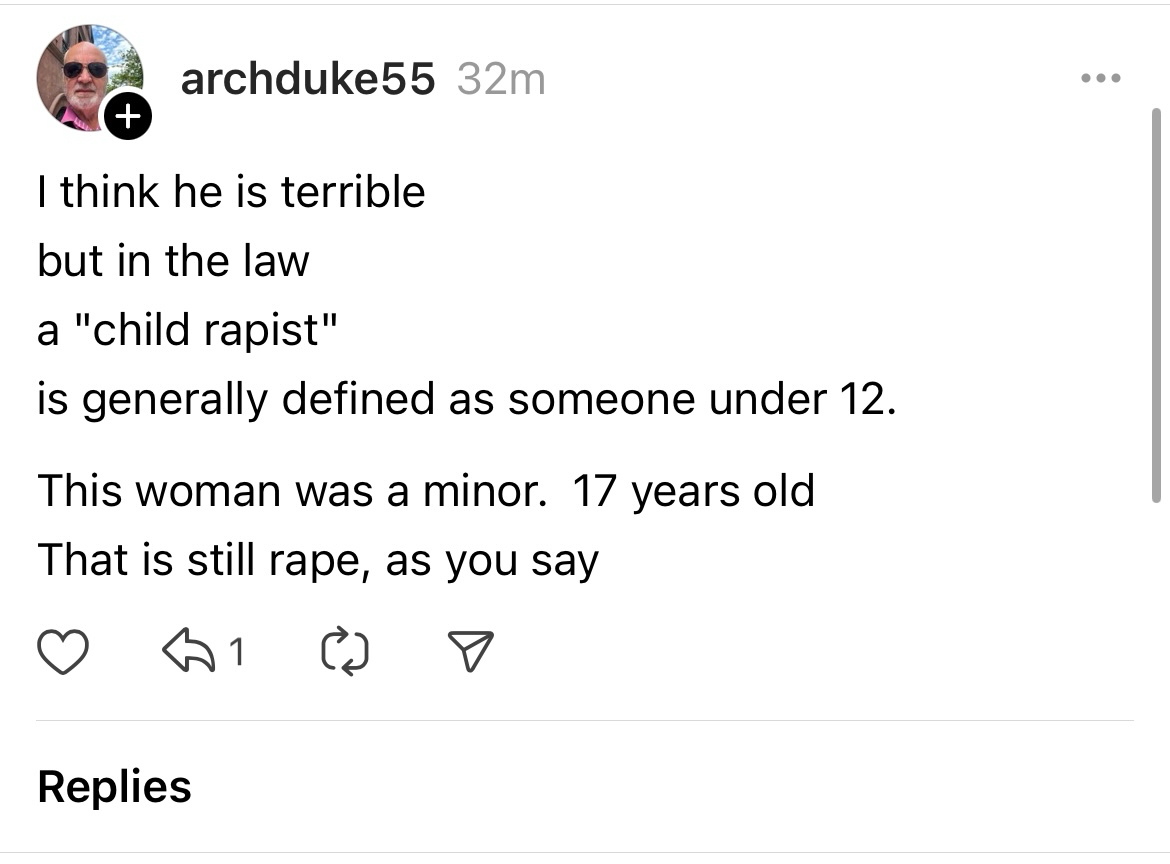The width and height of the screenshot is (1170, 864).
Task: Open the archduke55 username link
Action: click(x=307, y=80)
